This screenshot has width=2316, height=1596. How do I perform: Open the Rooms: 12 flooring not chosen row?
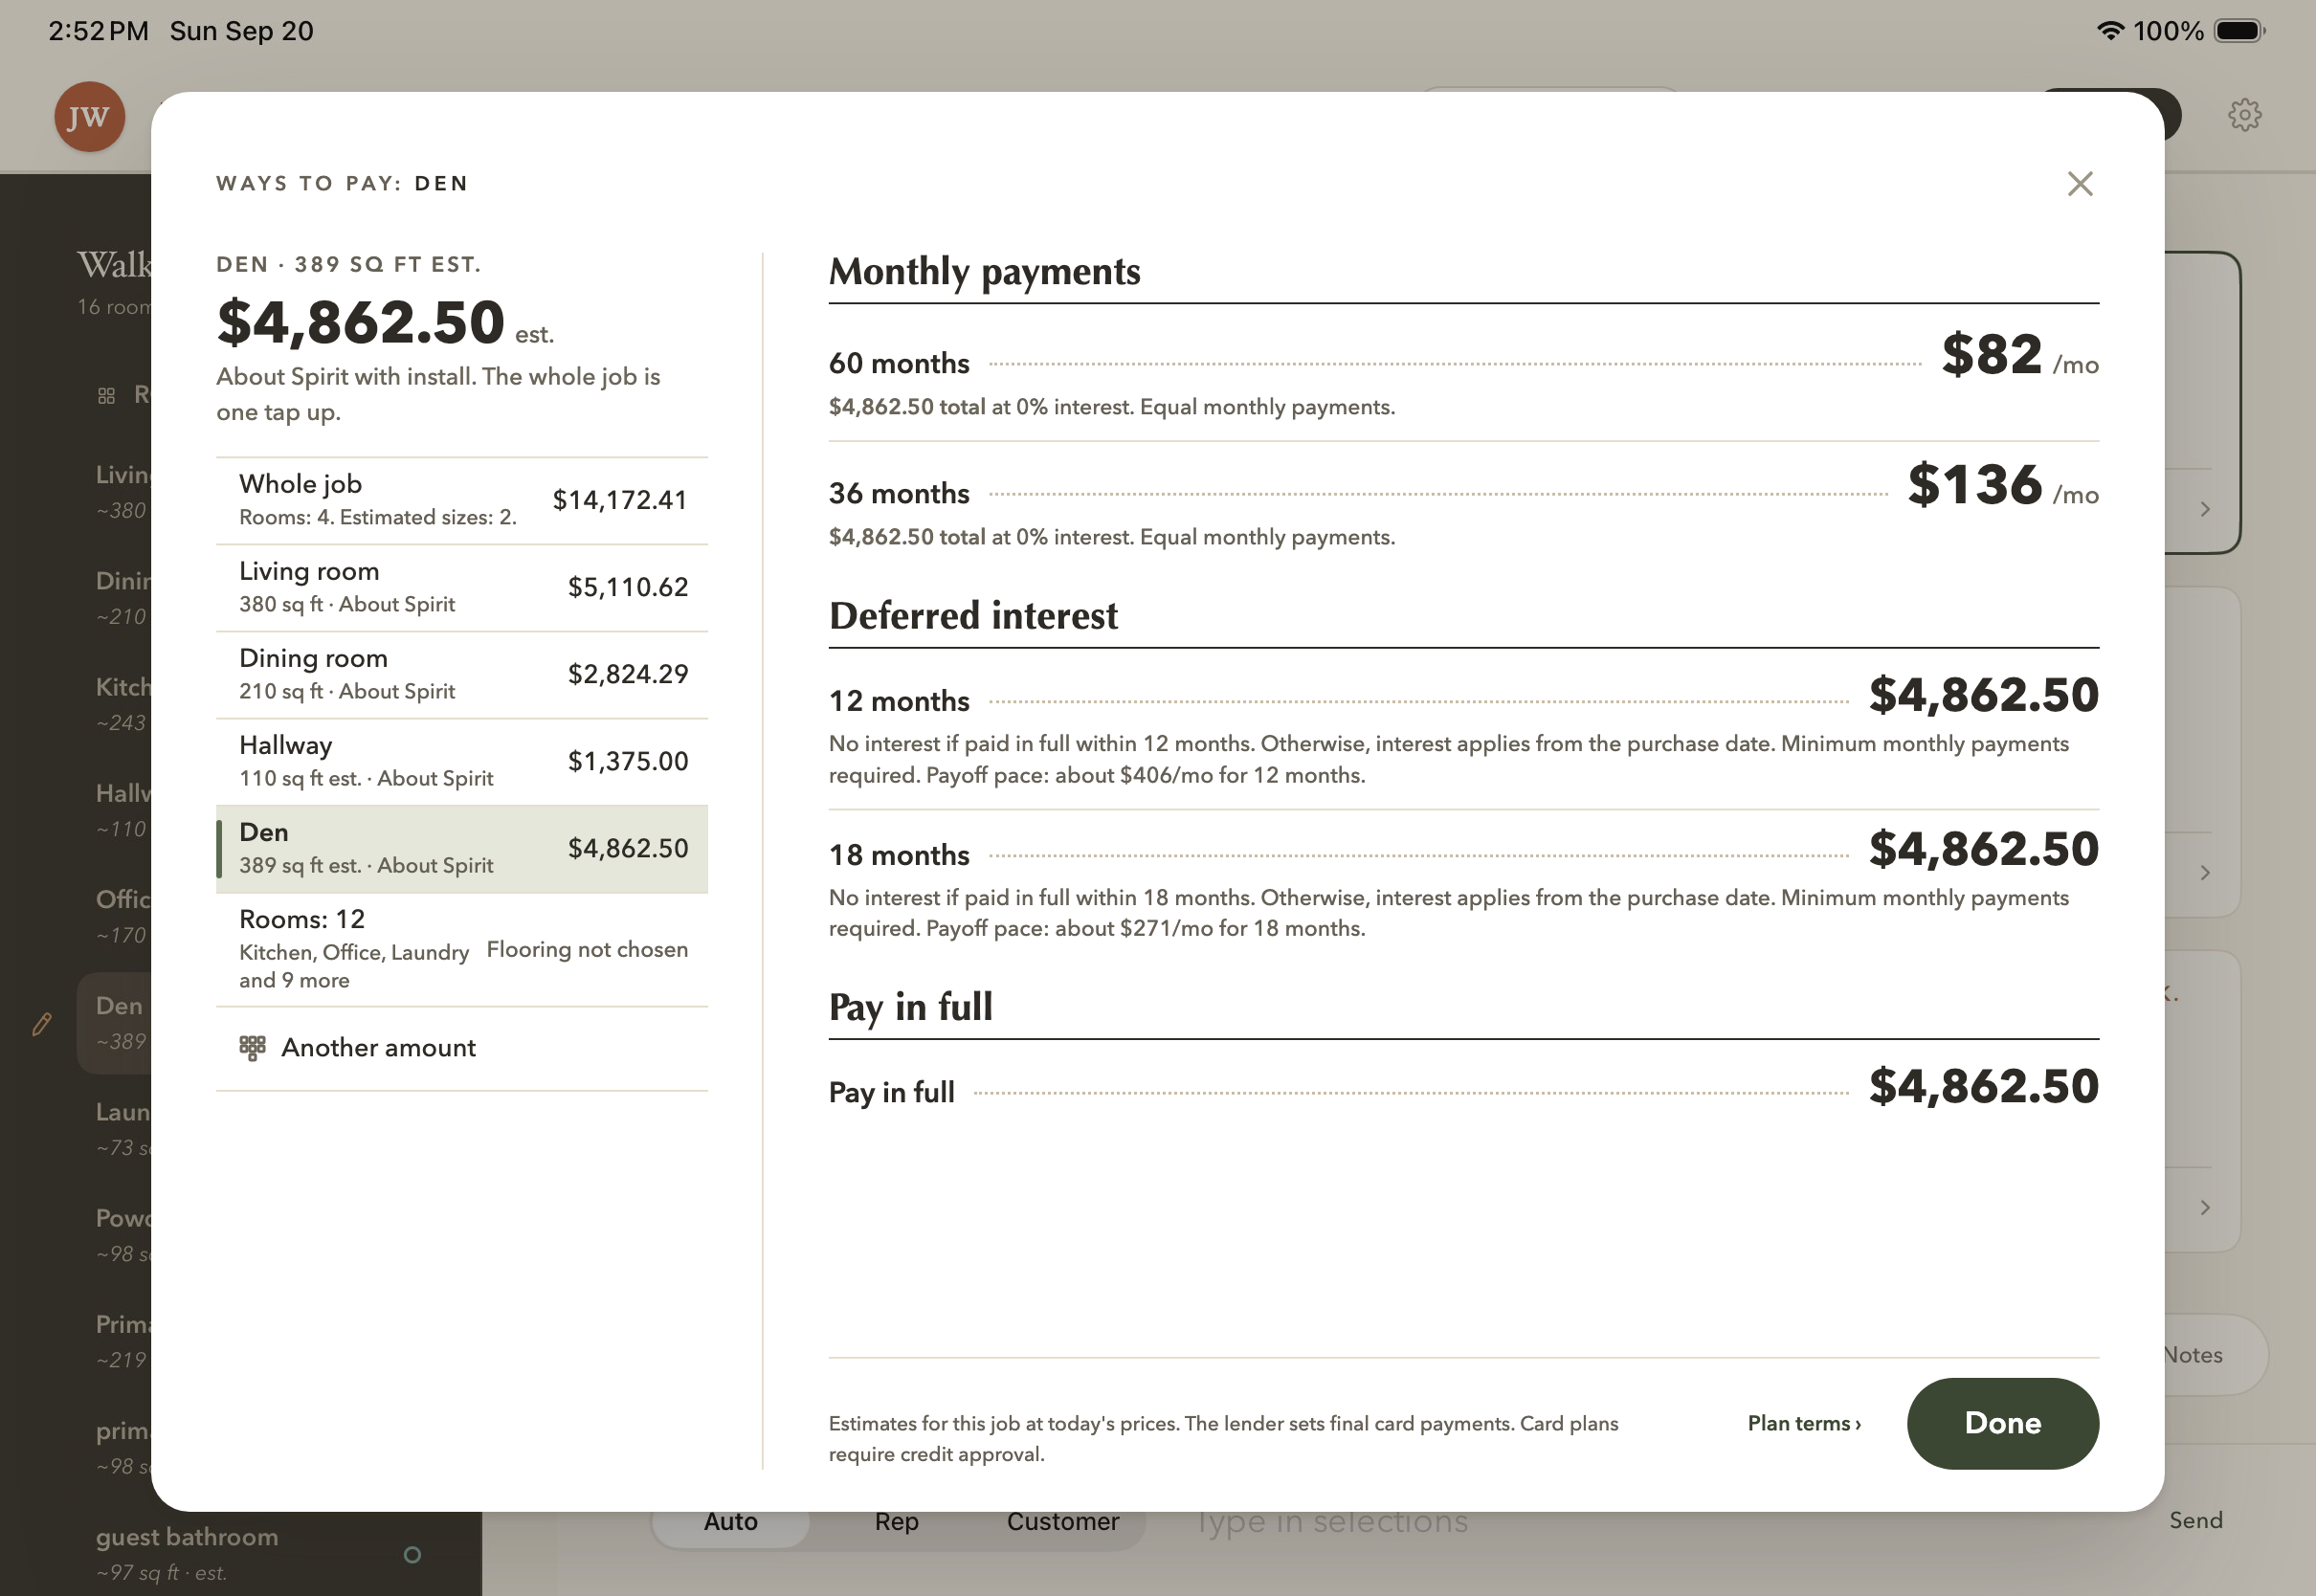(x=462, y=949)
